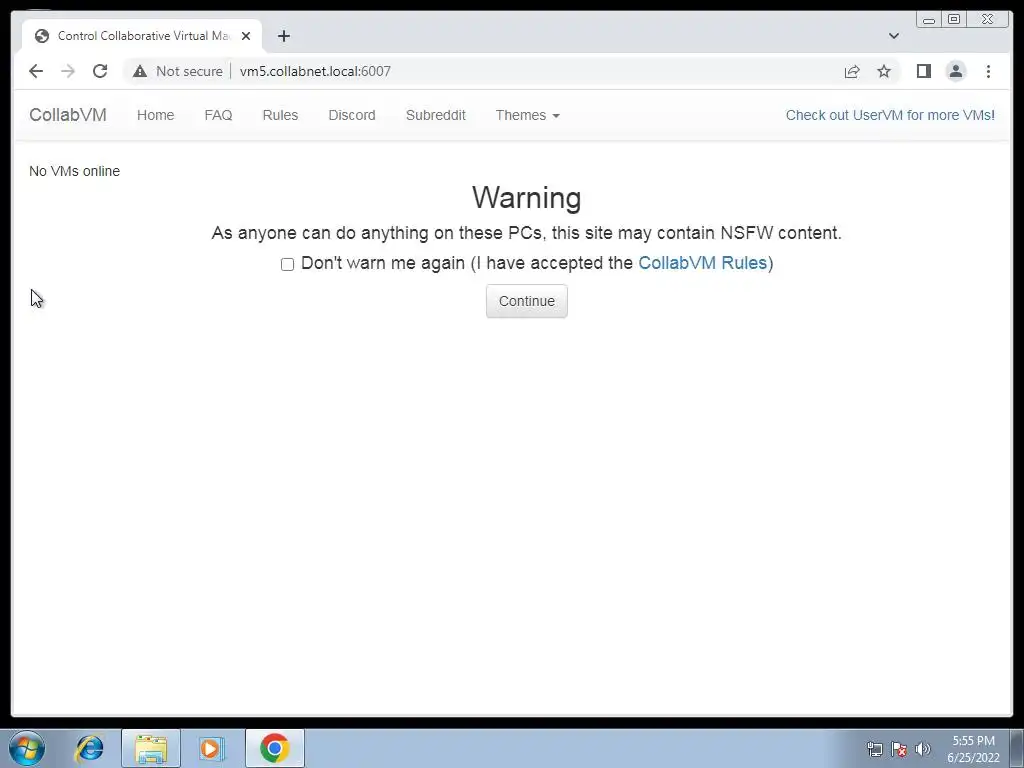Screen dimensions: 1024x768
Task: Select the Control Collaborative Virtual Machines tab
Action: (142, 36)
